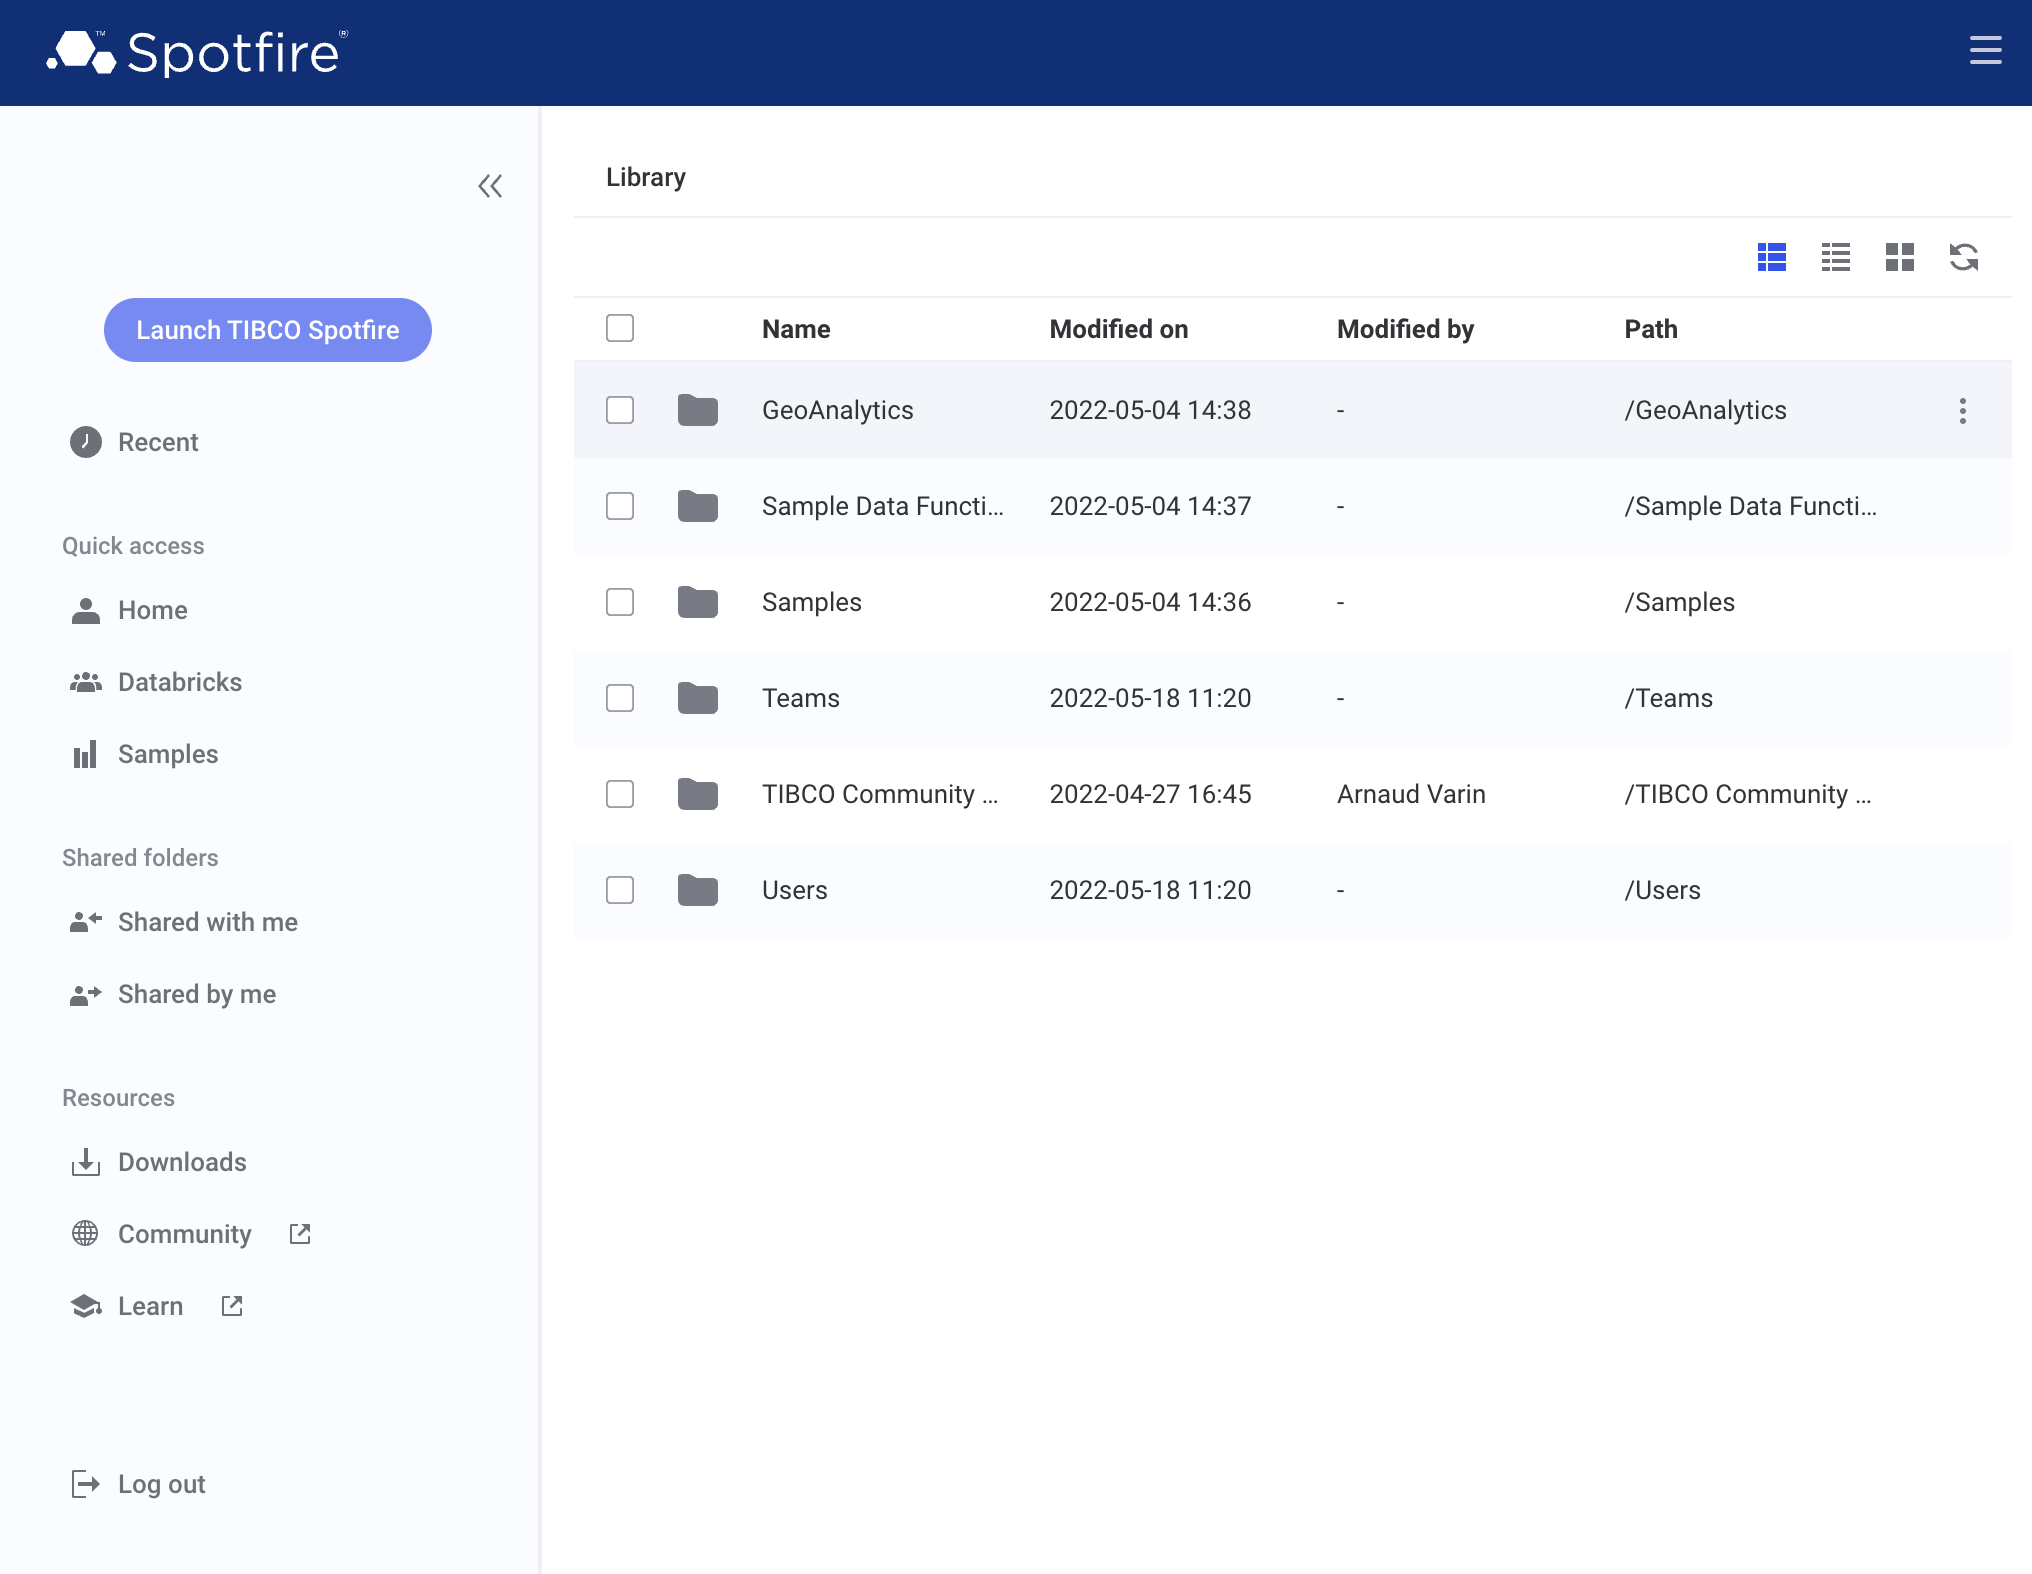Open the Samples folder name in the table
Image resolution: width=2032 pixels, height=1574 pixels.
click(x=811, y=602)
